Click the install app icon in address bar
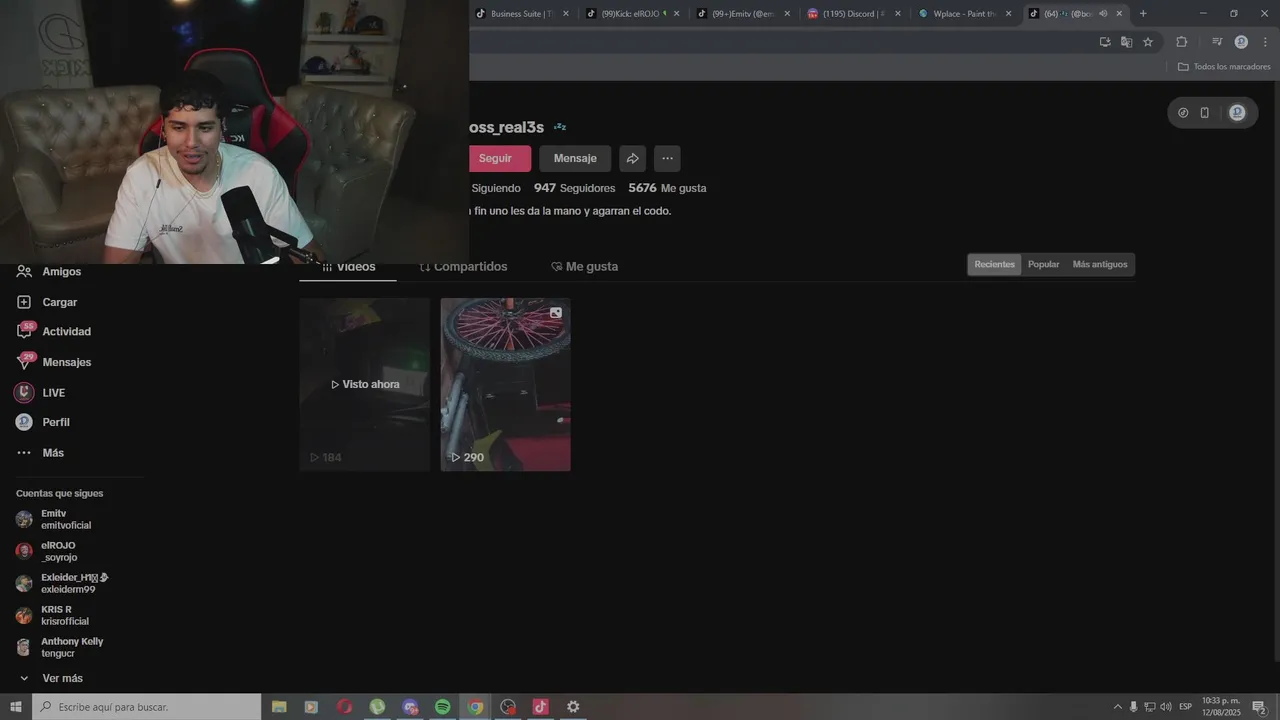The image size is (1280, 720). click(x=1105, y=42)
